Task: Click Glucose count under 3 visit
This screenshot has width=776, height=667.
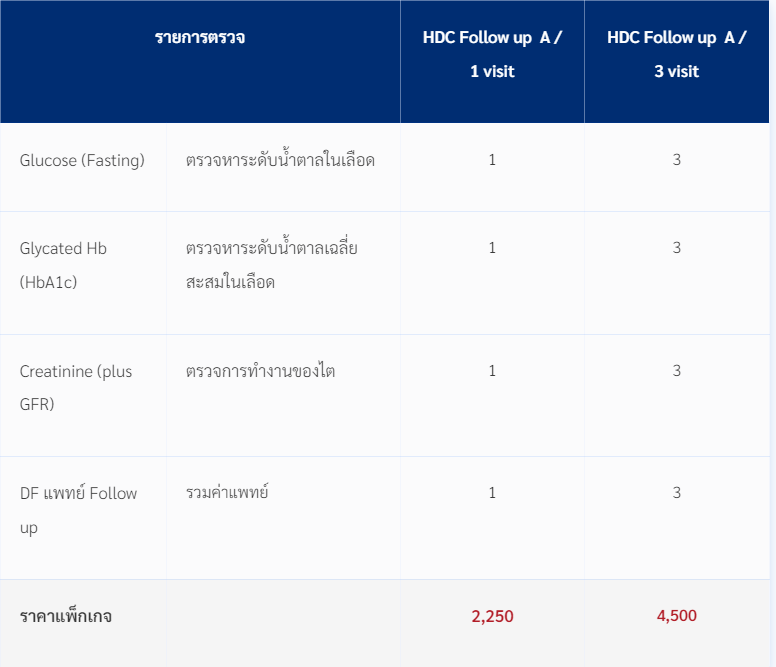Action: pos(677,160)
